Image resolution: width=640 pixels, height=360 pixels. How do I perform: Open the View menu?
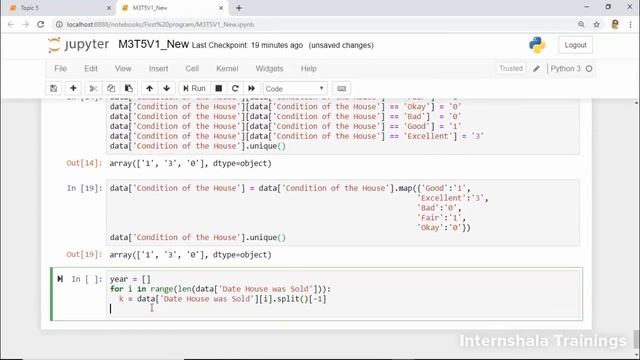(x=123, y=69)
